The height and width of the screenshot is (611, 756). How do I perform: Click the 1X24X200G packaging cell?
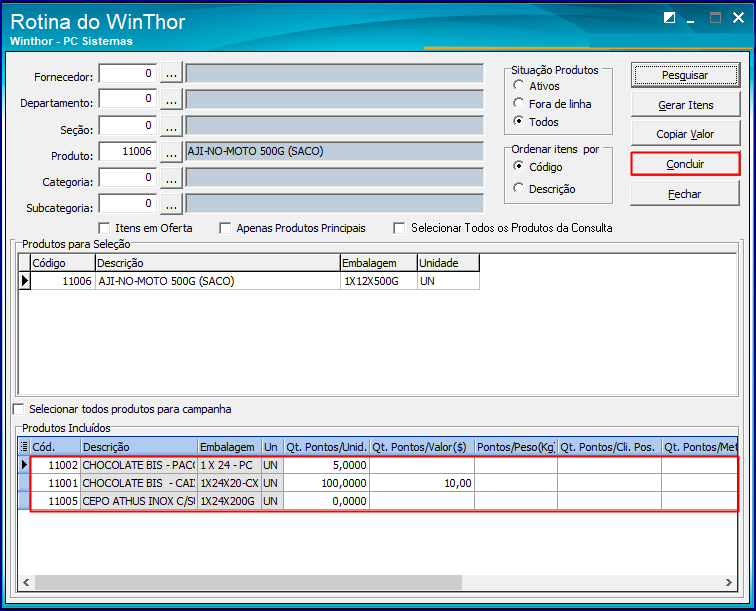[230, 501]
